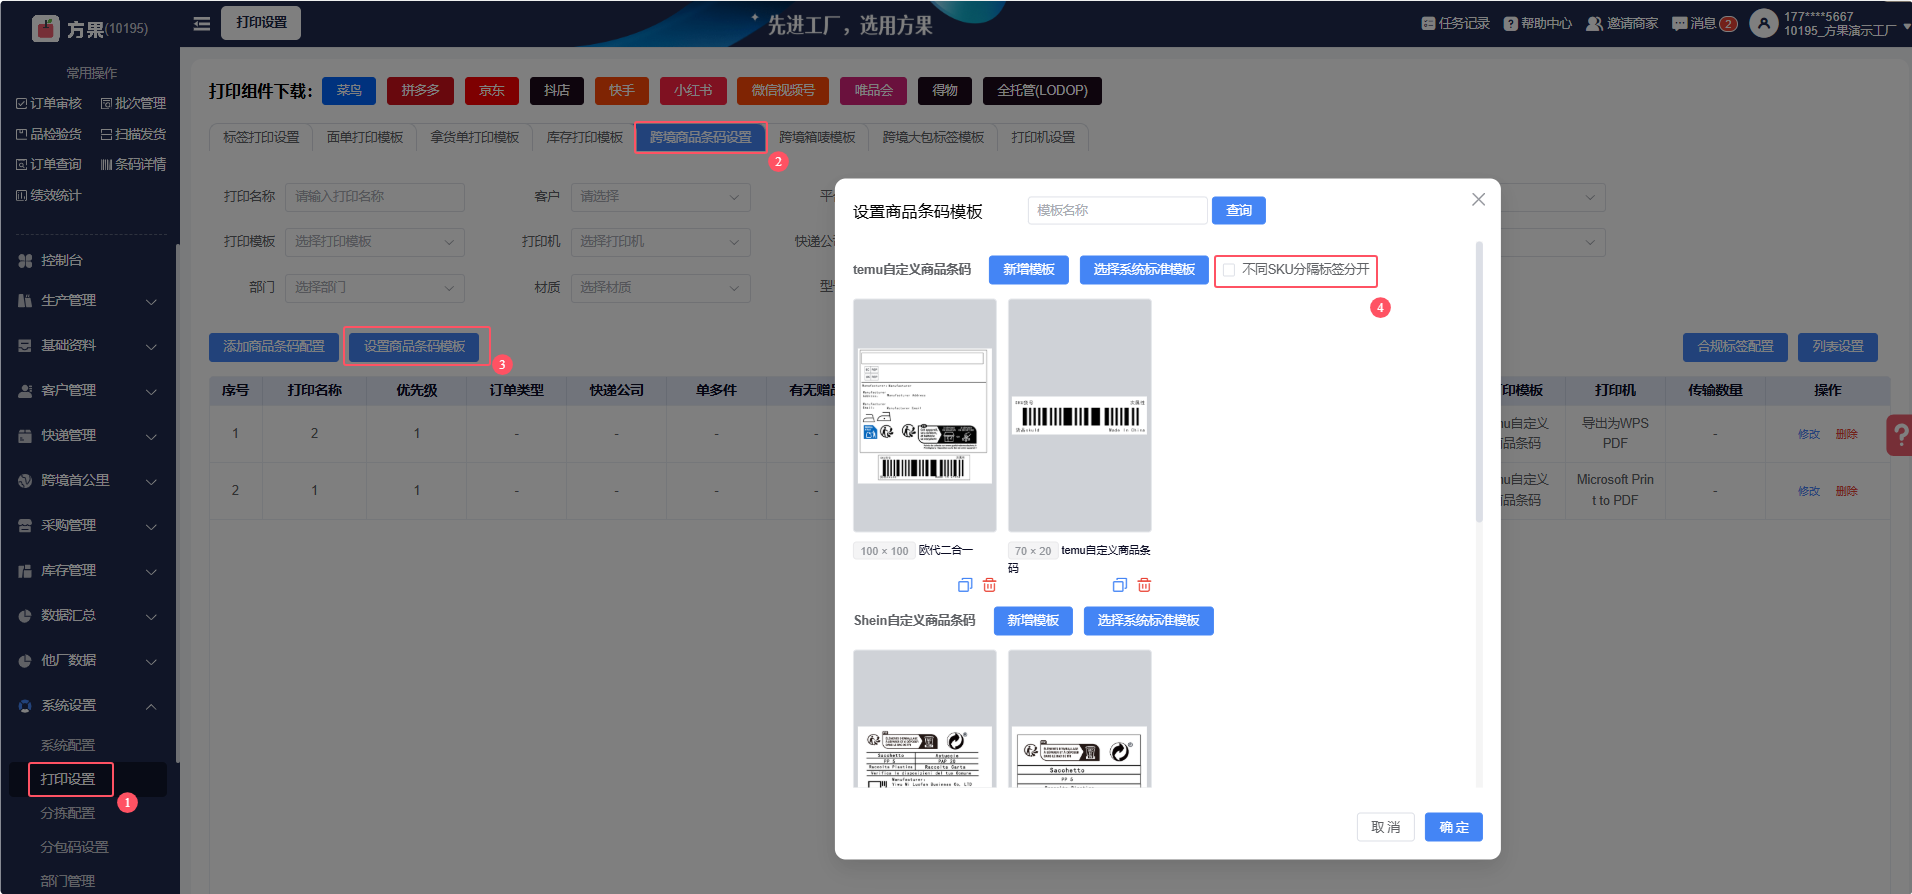Click the 打印名称 input field

[375, 197]
